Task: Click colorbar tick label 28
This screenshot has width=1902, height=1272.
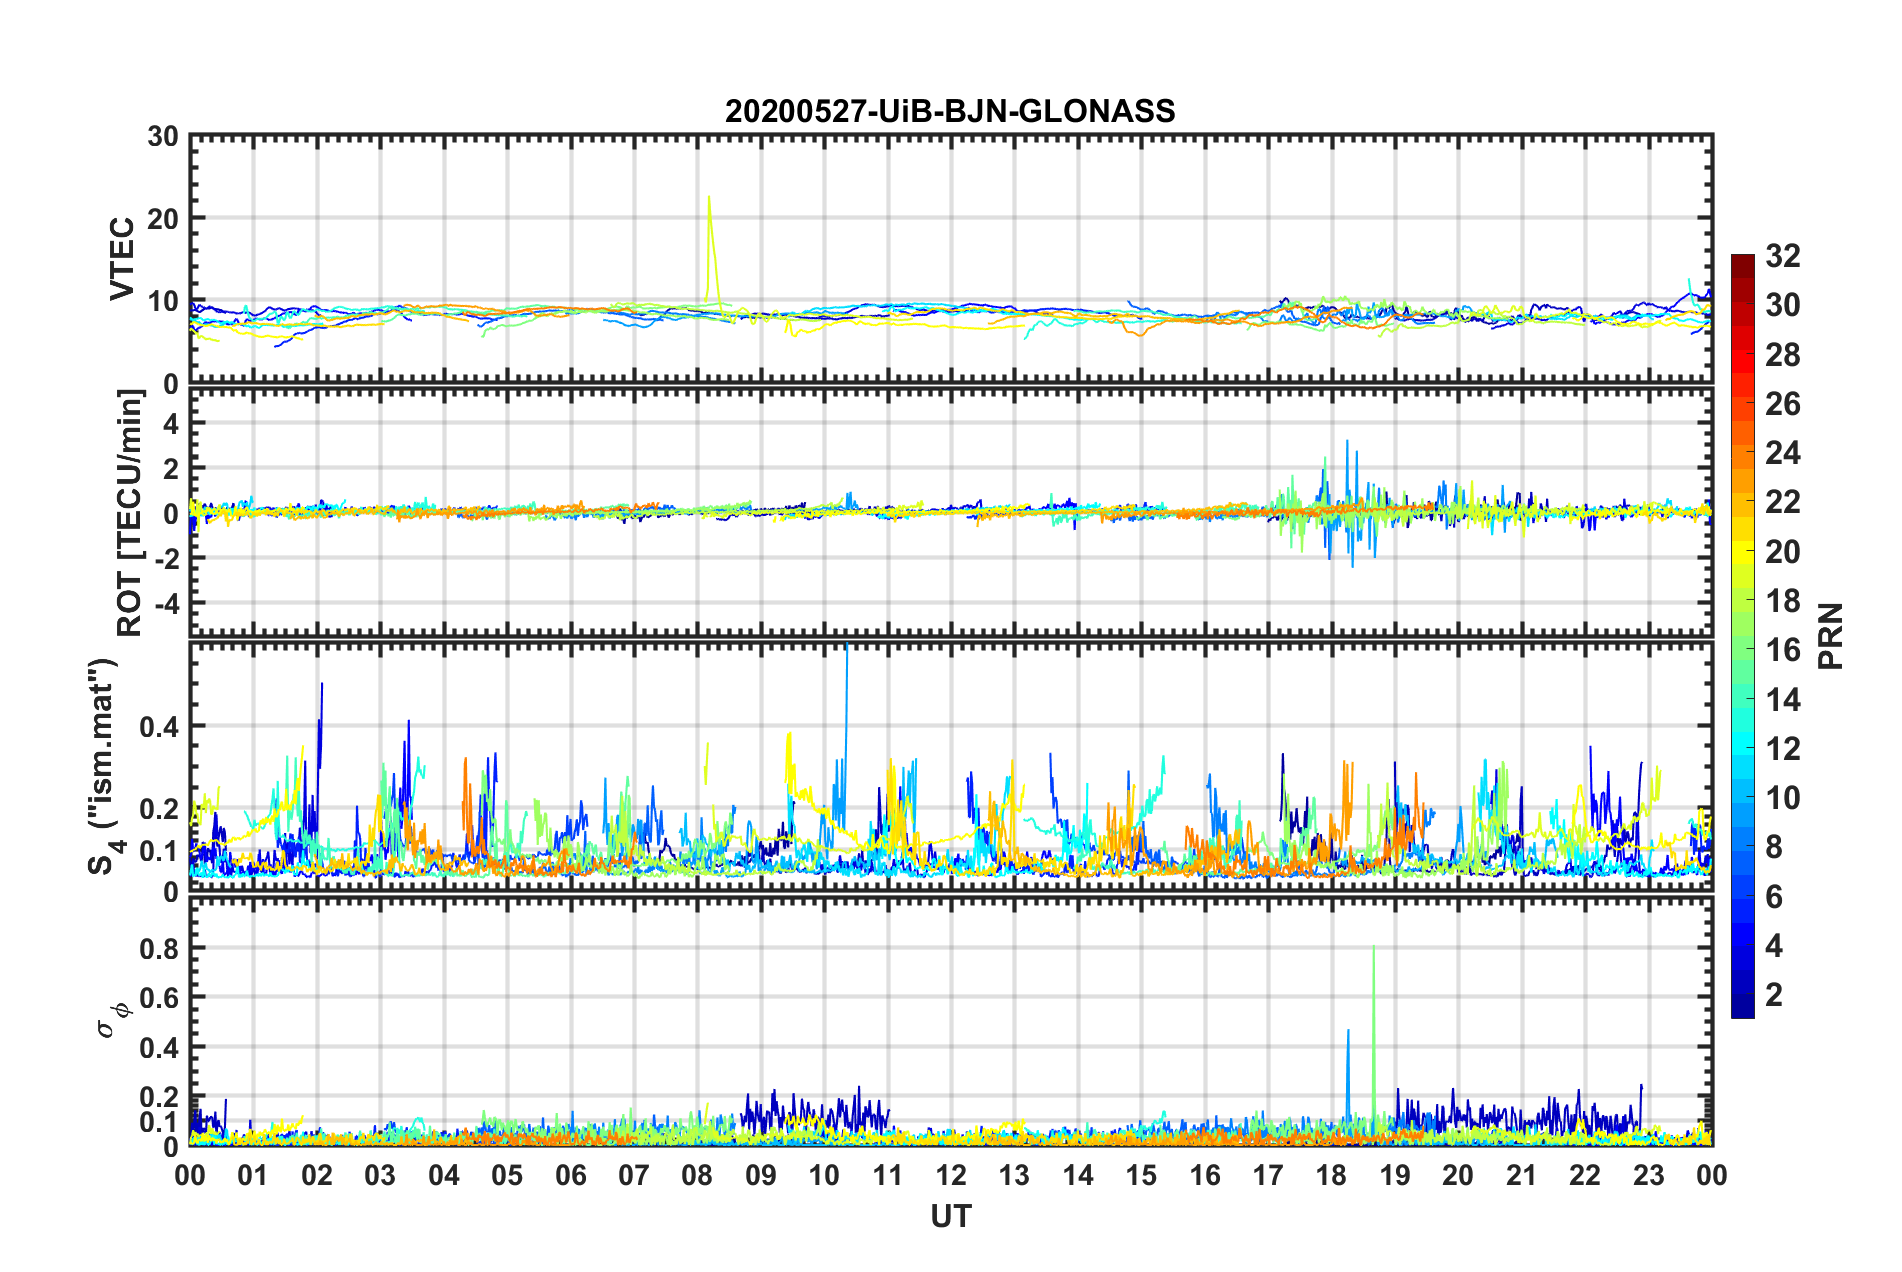Action: click(x=1783, y=355)
